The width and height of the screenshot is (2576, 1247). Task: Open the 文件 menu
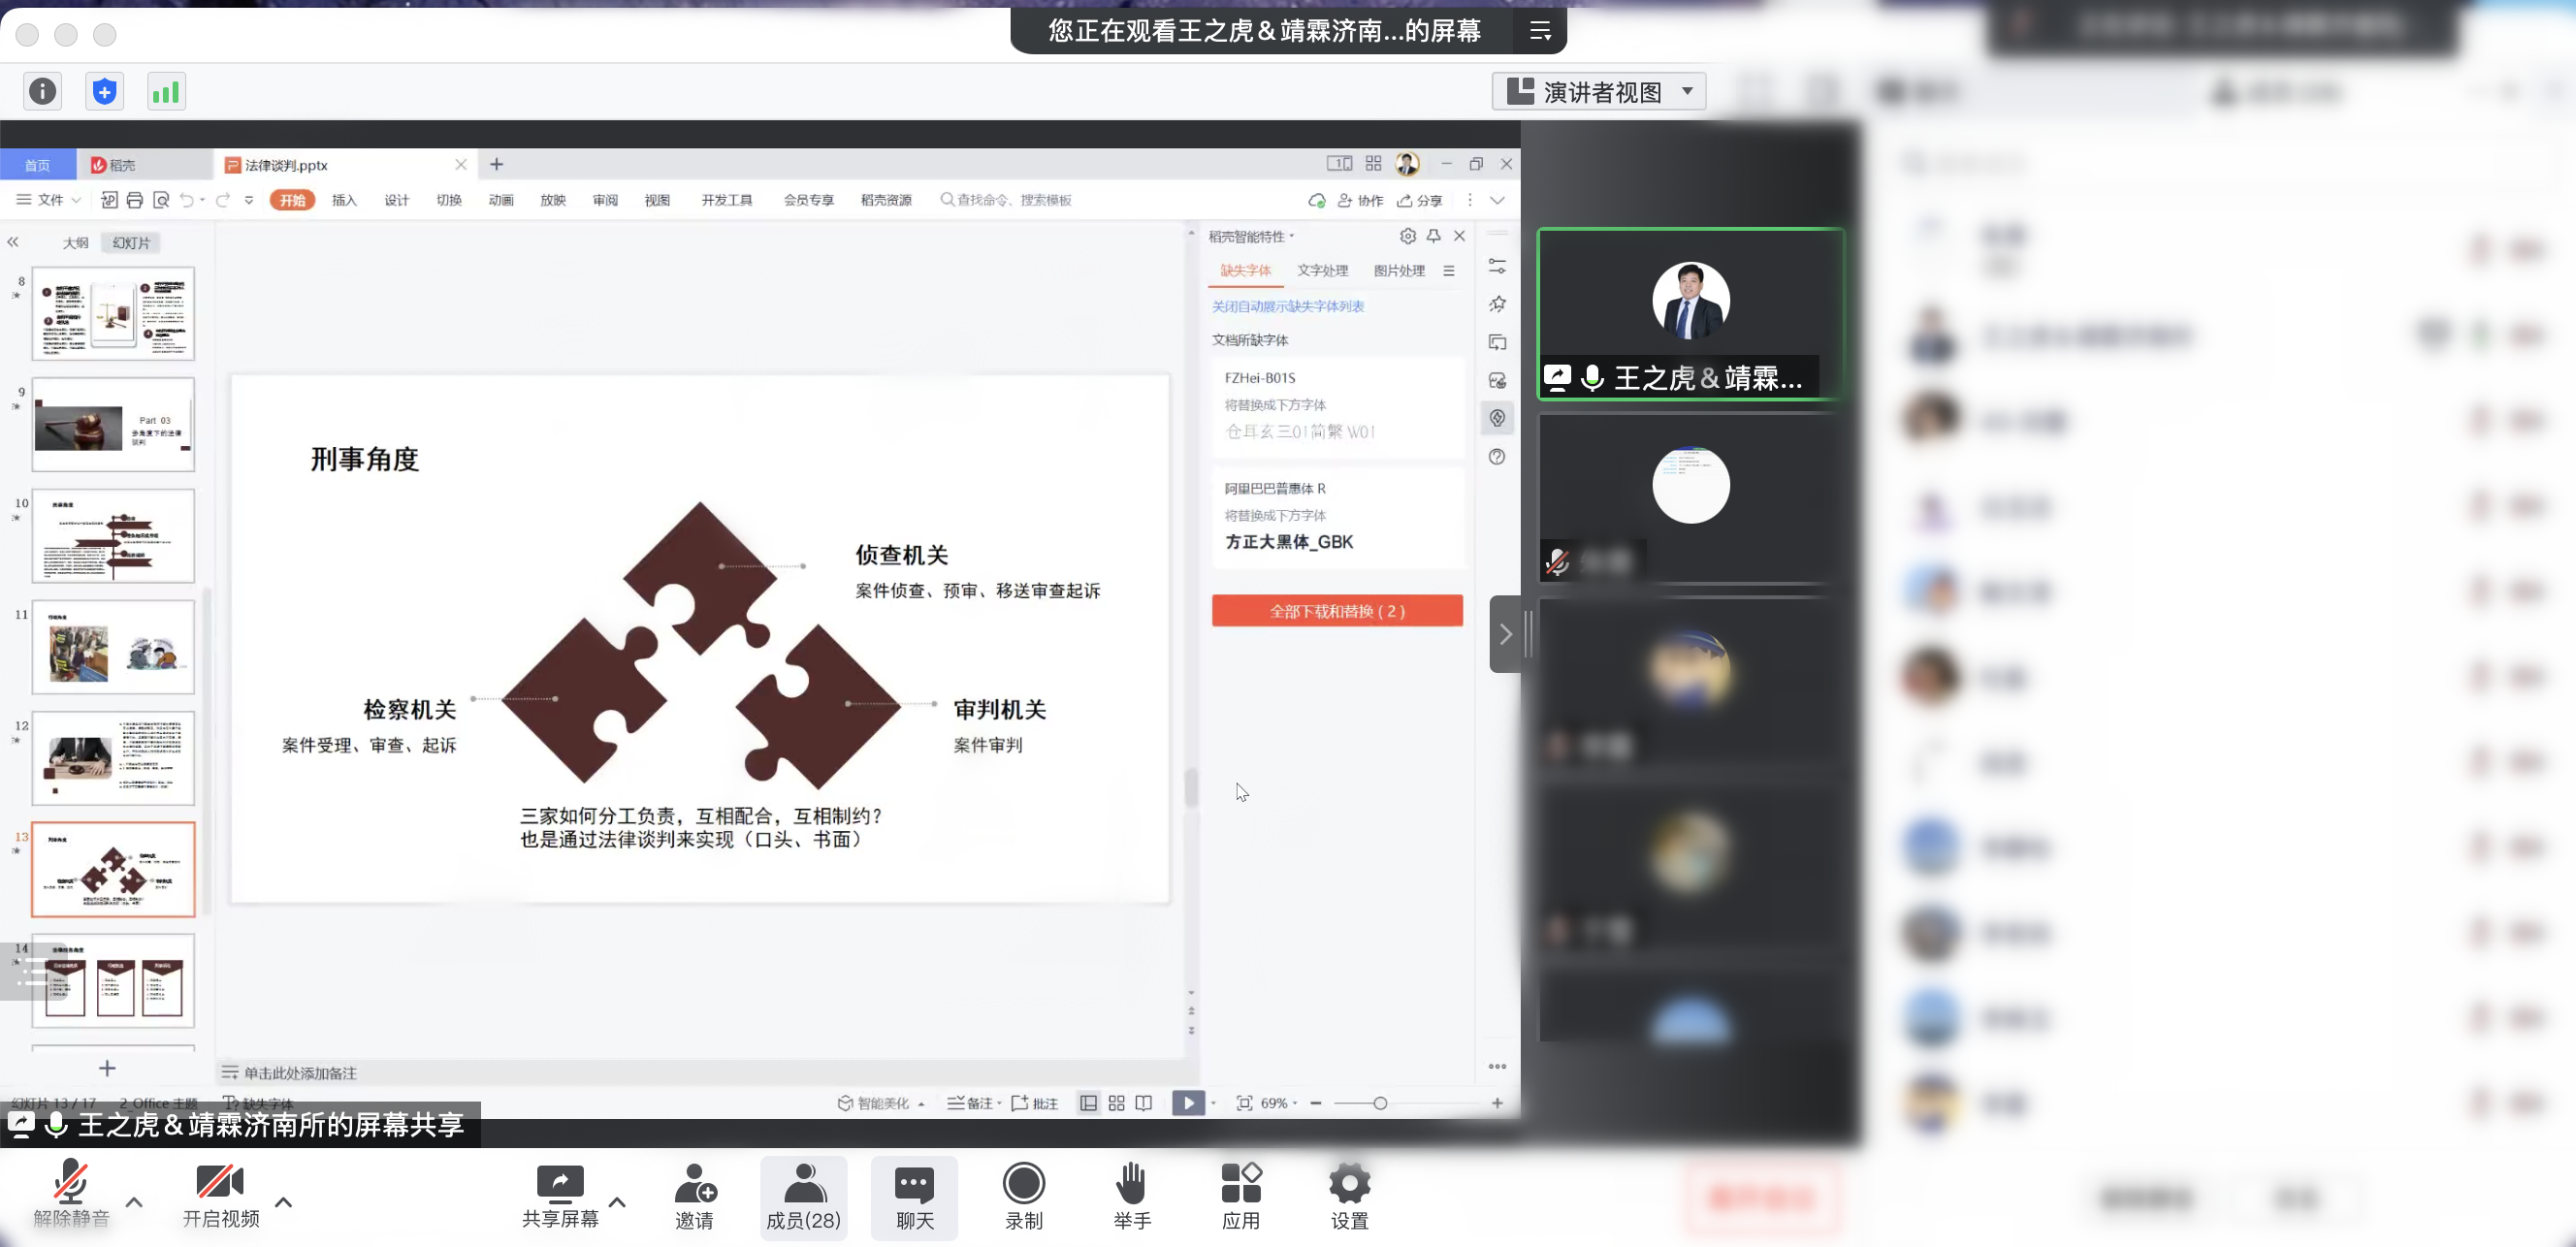[48, 200]
